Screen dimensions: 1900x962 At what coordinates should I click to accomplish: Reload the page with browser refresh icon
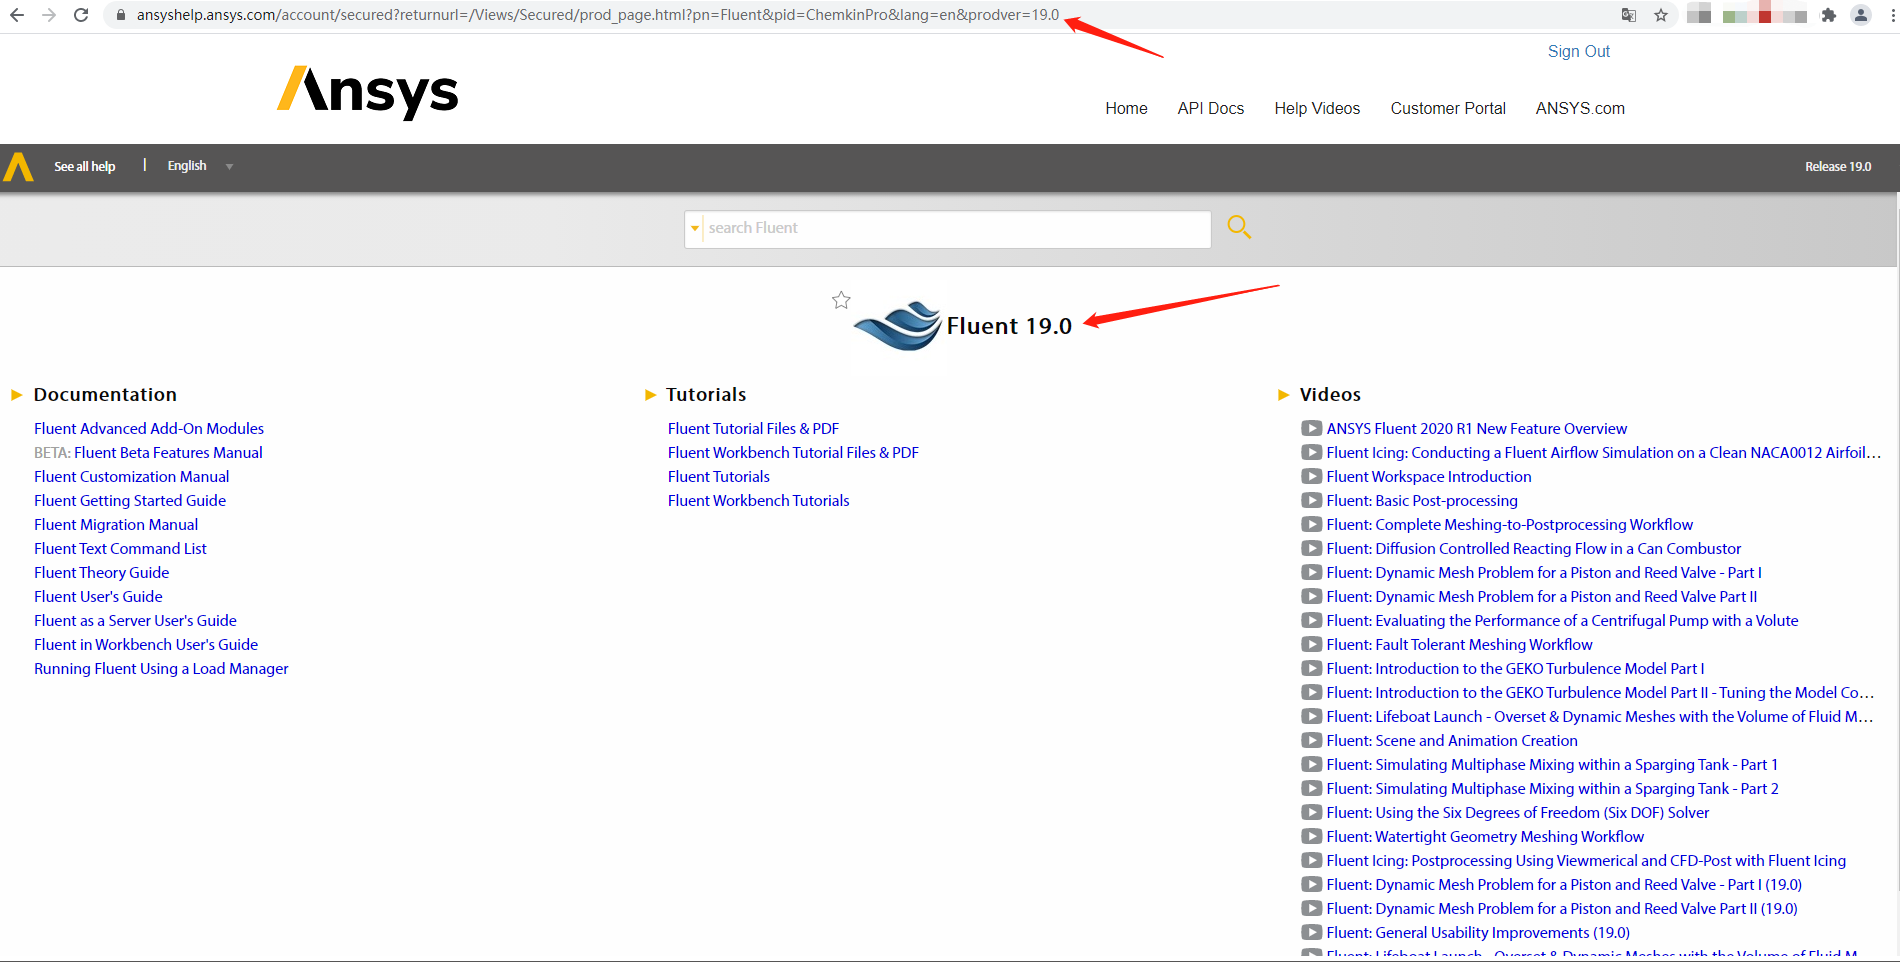[81, 15]
